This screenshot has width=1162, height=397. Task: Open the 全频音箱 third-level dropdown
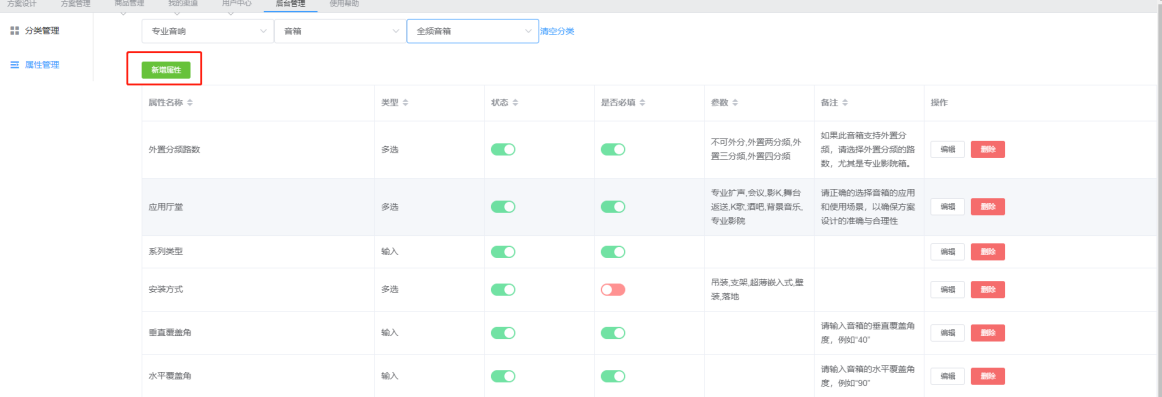pos(473,32)
